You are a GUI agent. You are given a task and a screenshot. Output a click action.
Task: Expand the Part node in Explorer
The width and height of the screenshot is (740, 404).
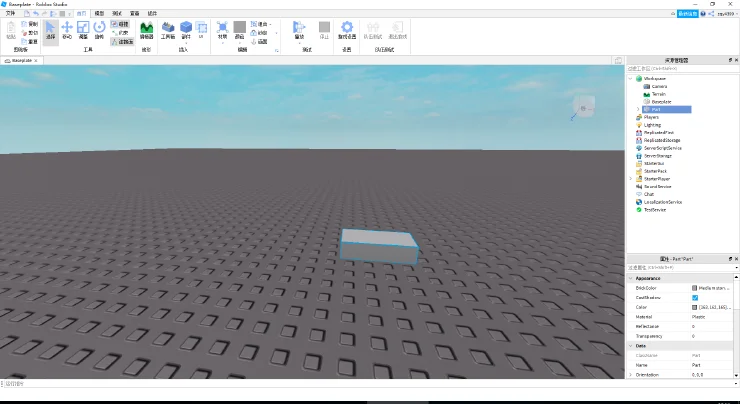[639, 109]
